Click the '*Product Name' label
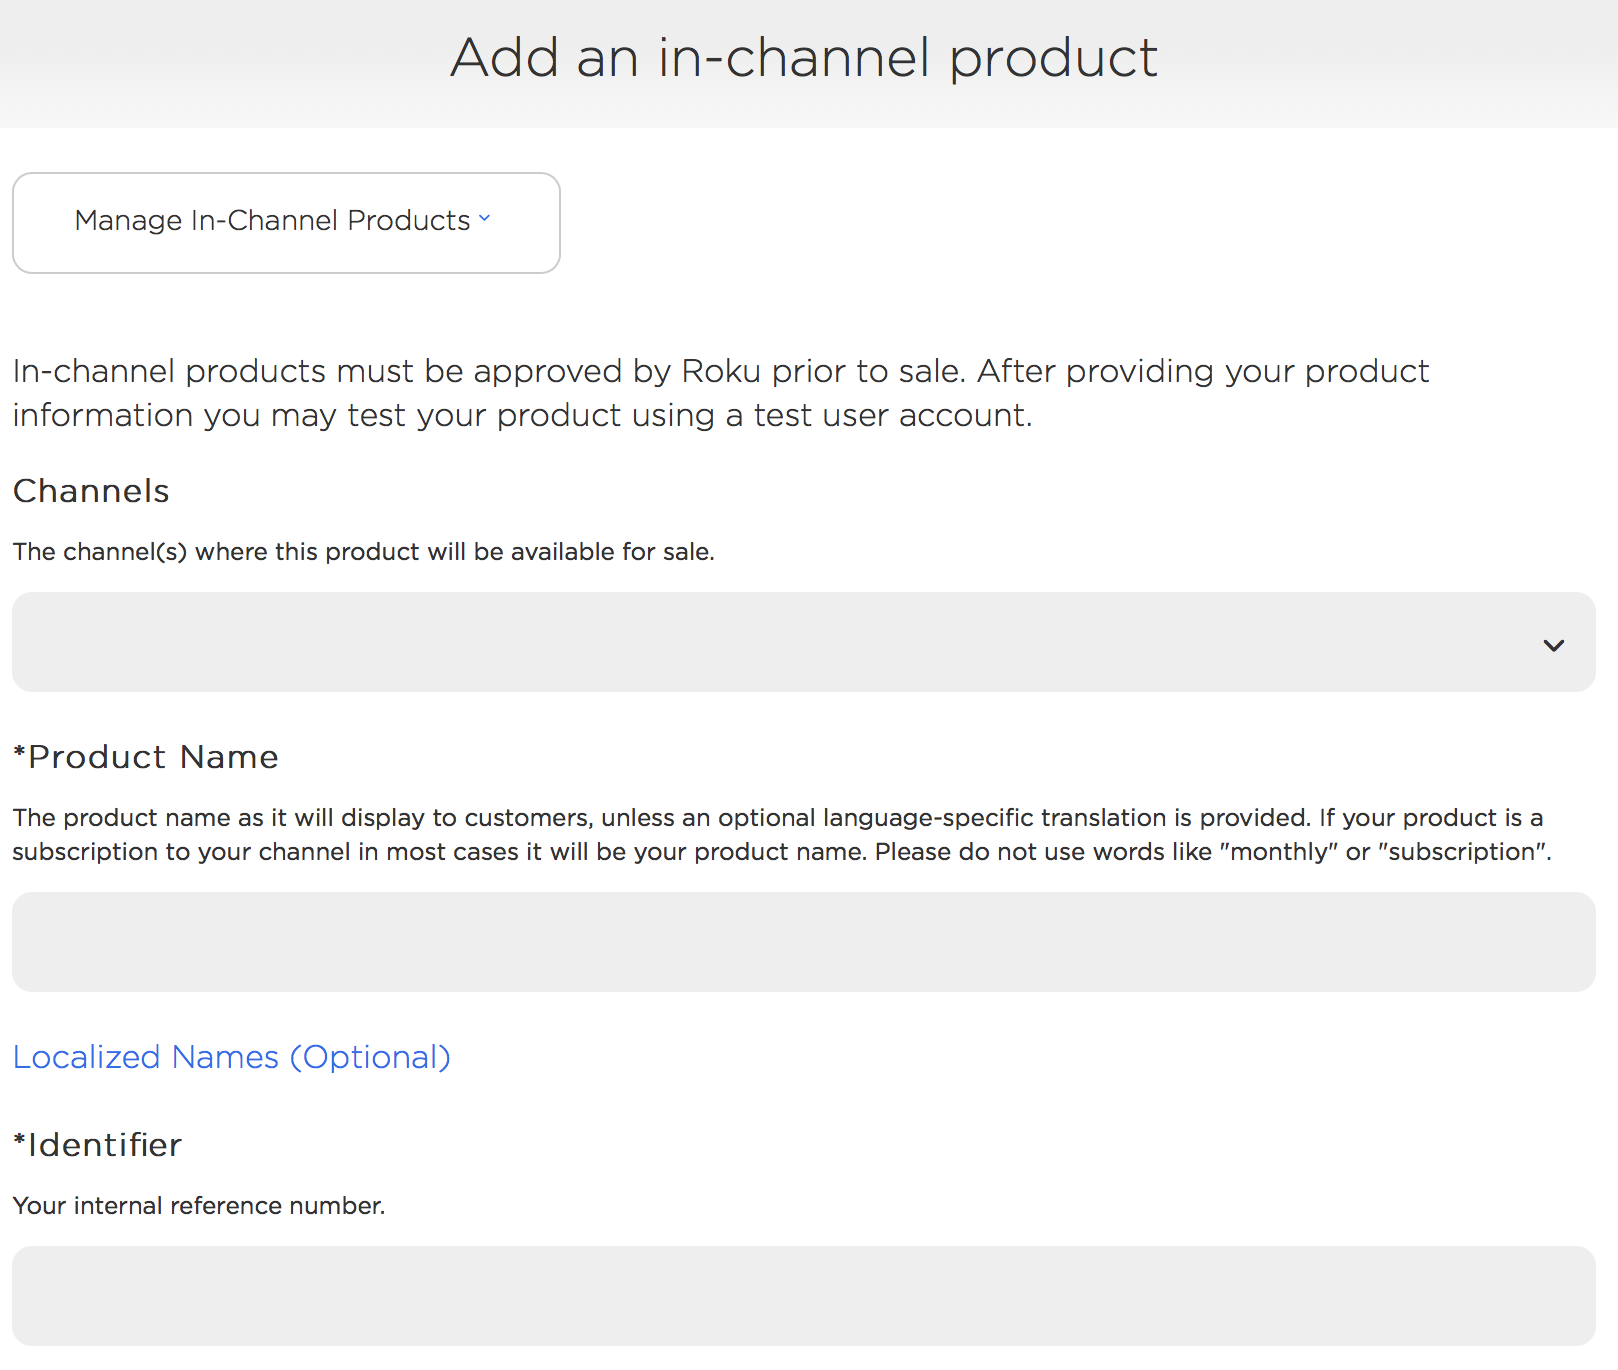This screenshot has width=1618, height=1370. (x=146, y=757)
